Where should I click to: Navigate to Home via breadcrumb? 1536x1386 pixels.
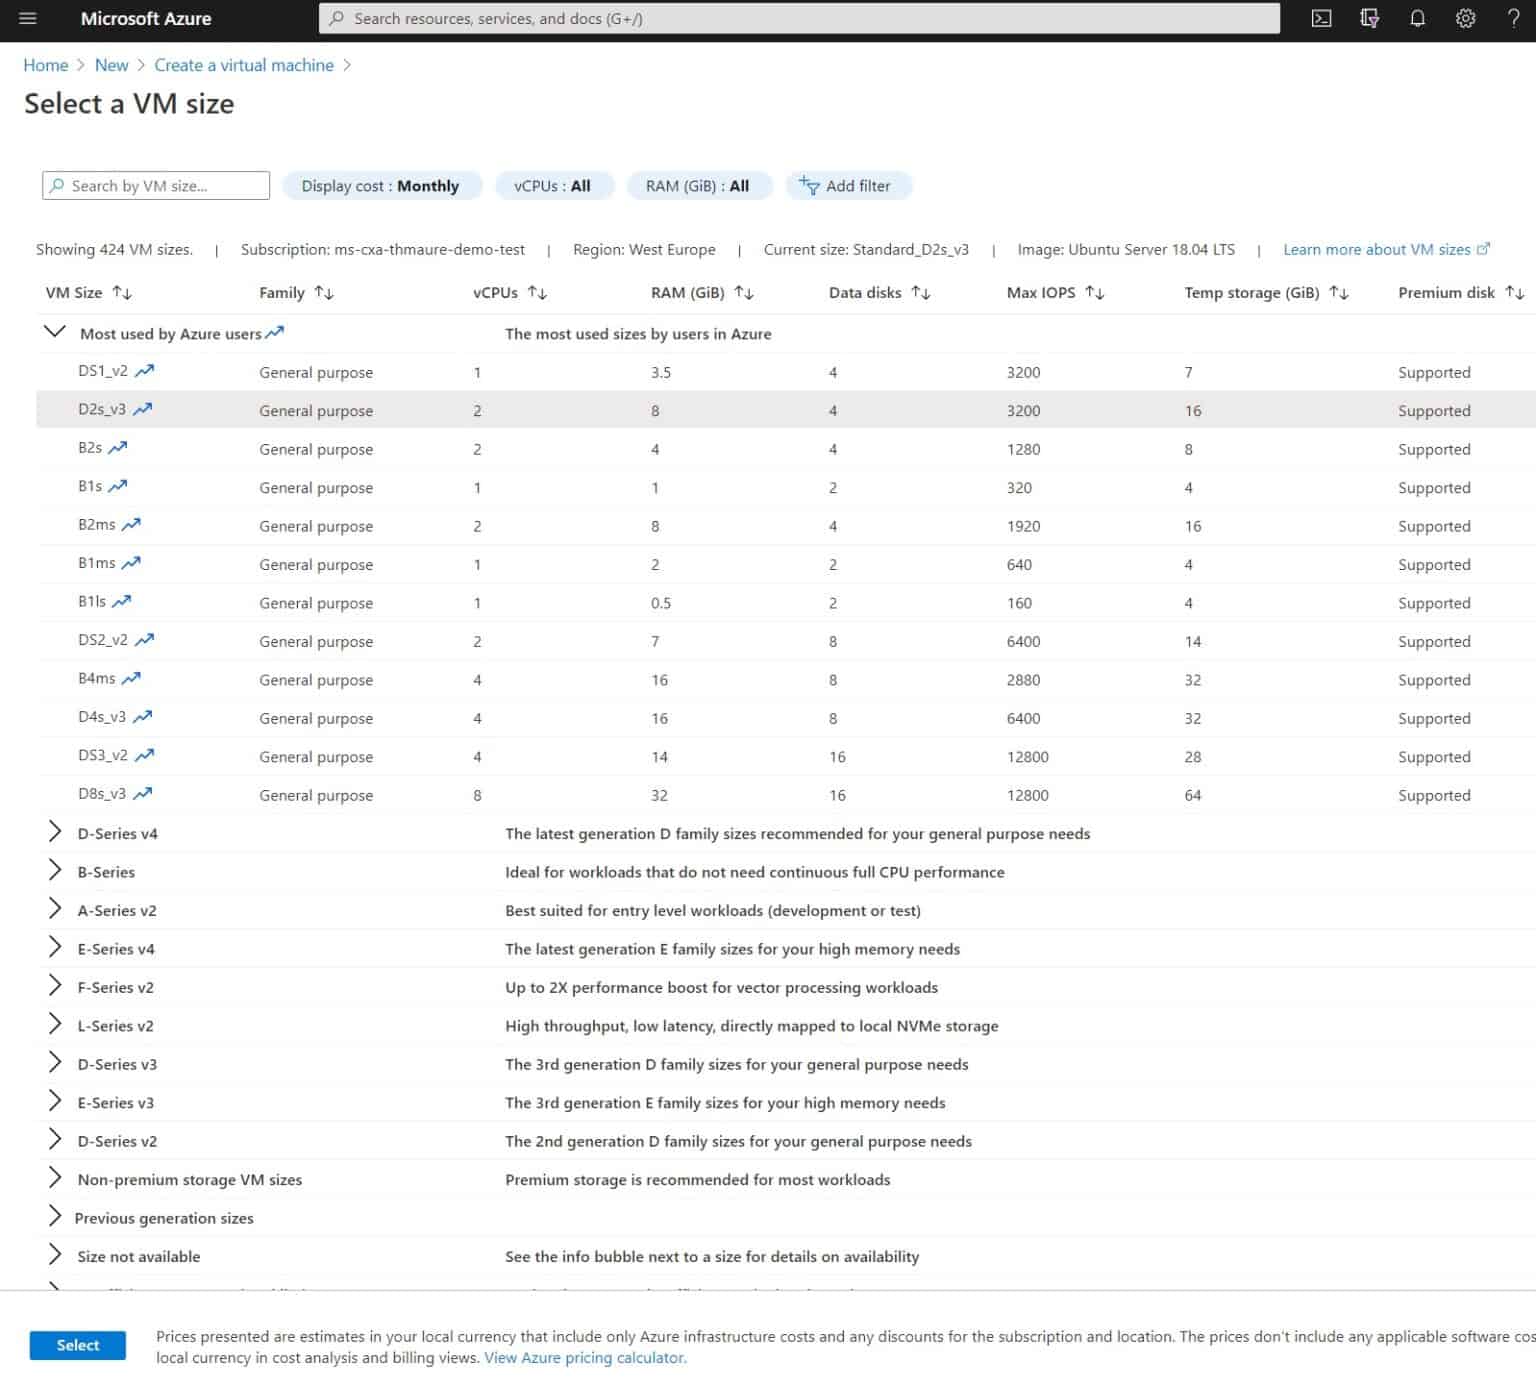point(45,64)
